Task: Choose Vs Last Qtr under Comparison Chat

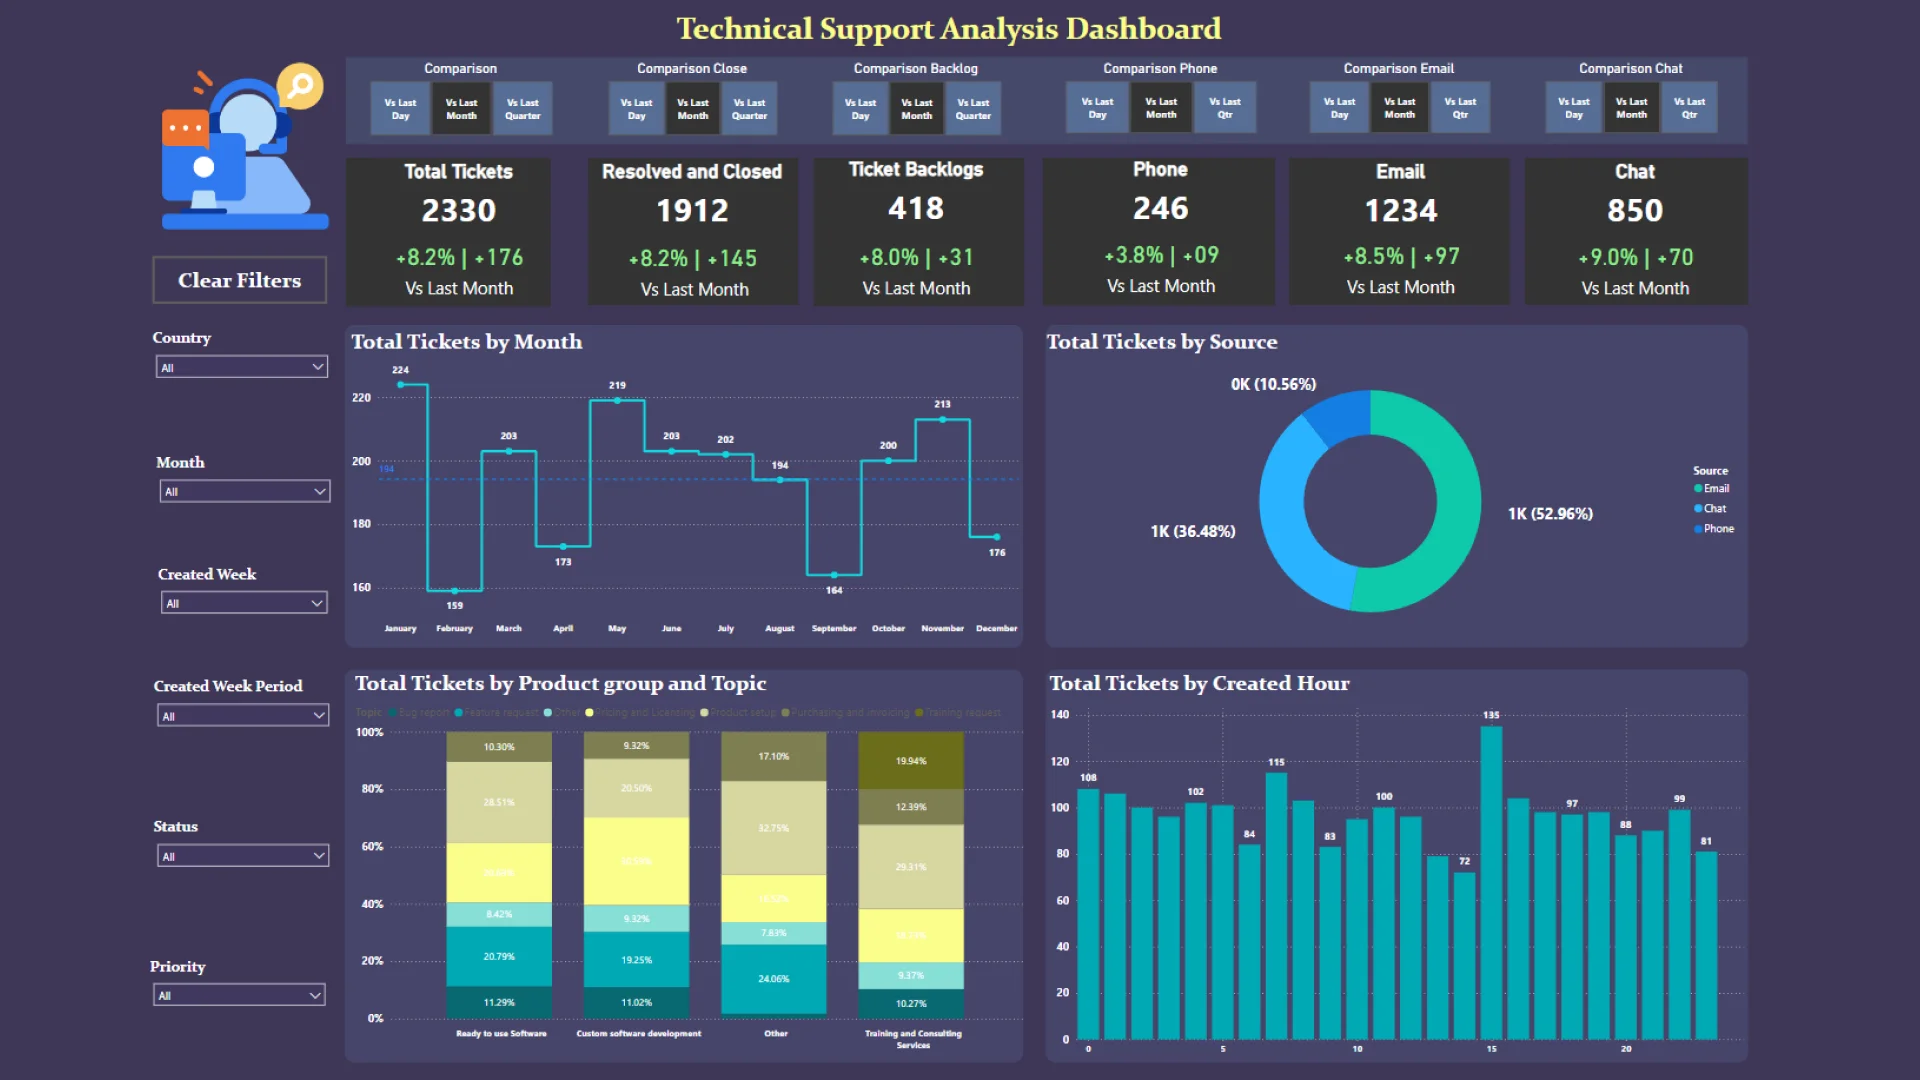Action: click(1689, 108)
